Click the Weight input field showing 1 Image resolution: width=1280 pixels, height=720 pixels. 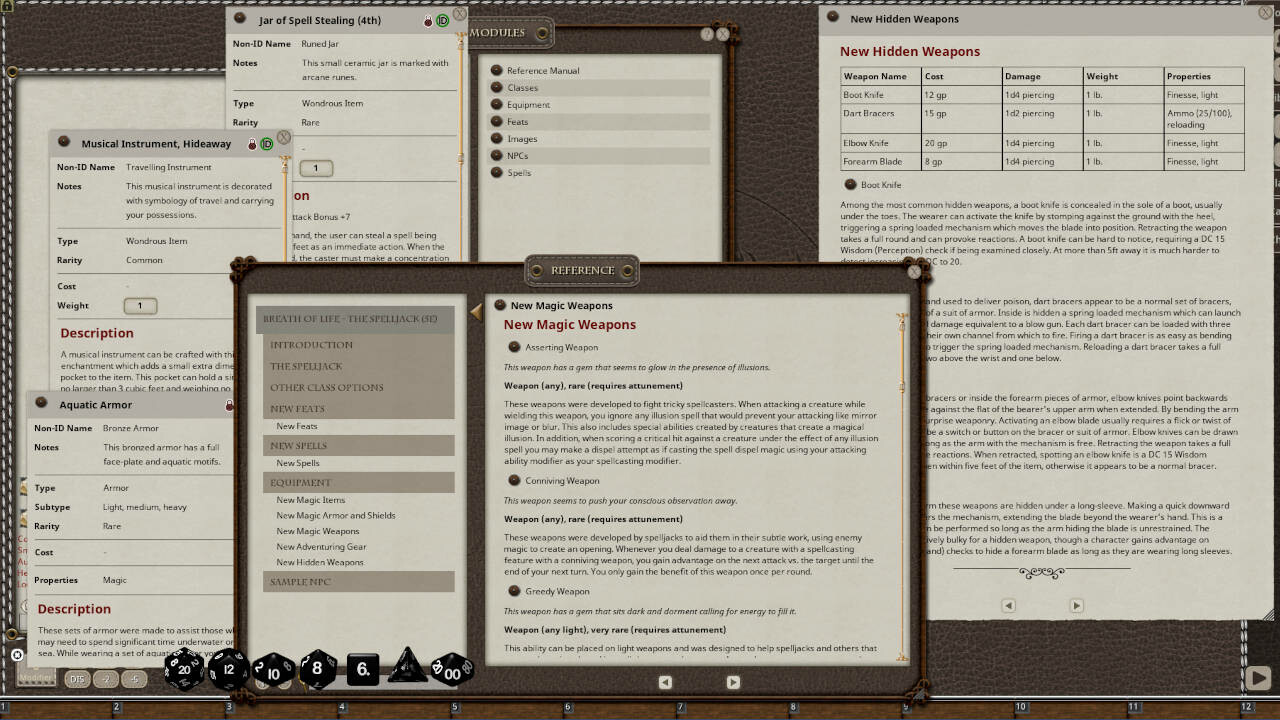pos(140,305)
